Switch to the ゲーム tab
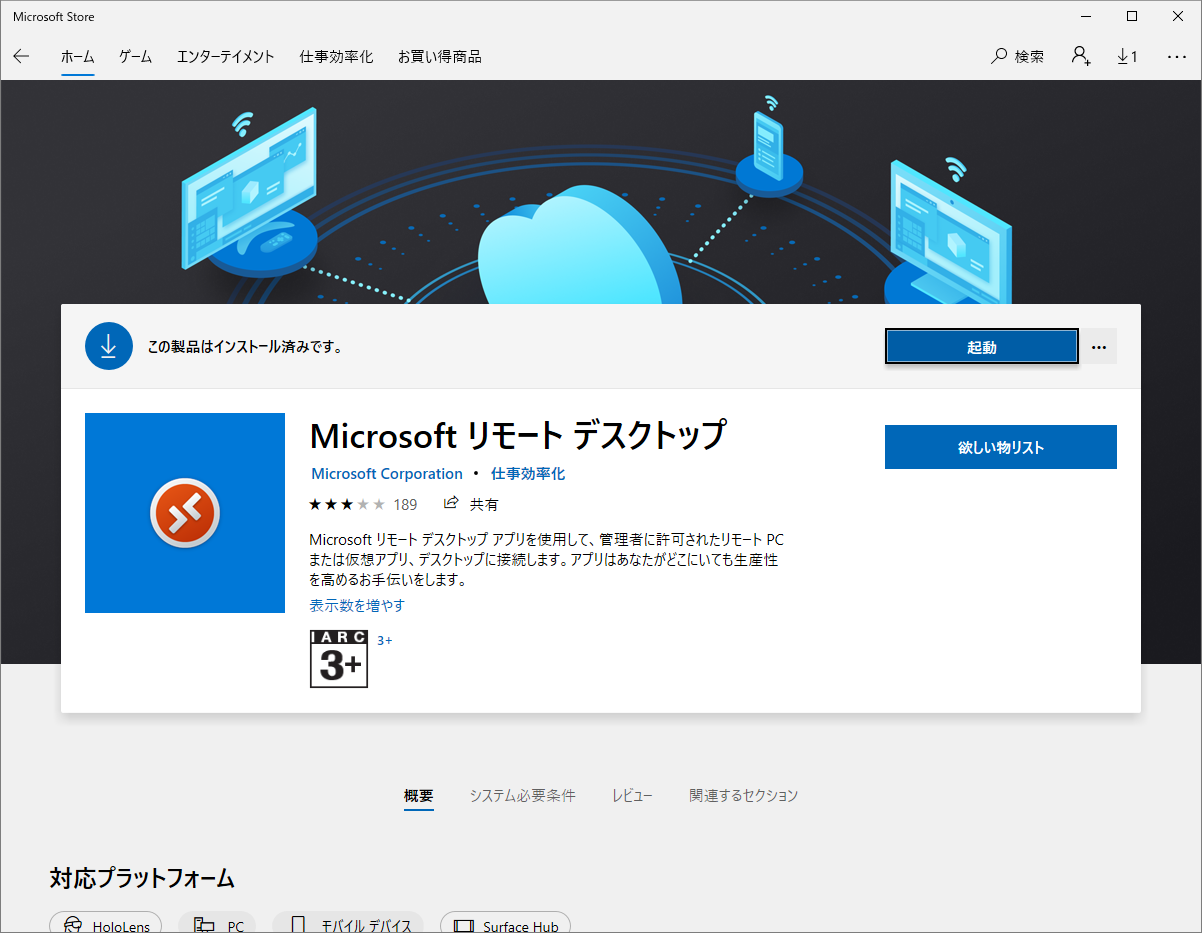 point(135,57)
